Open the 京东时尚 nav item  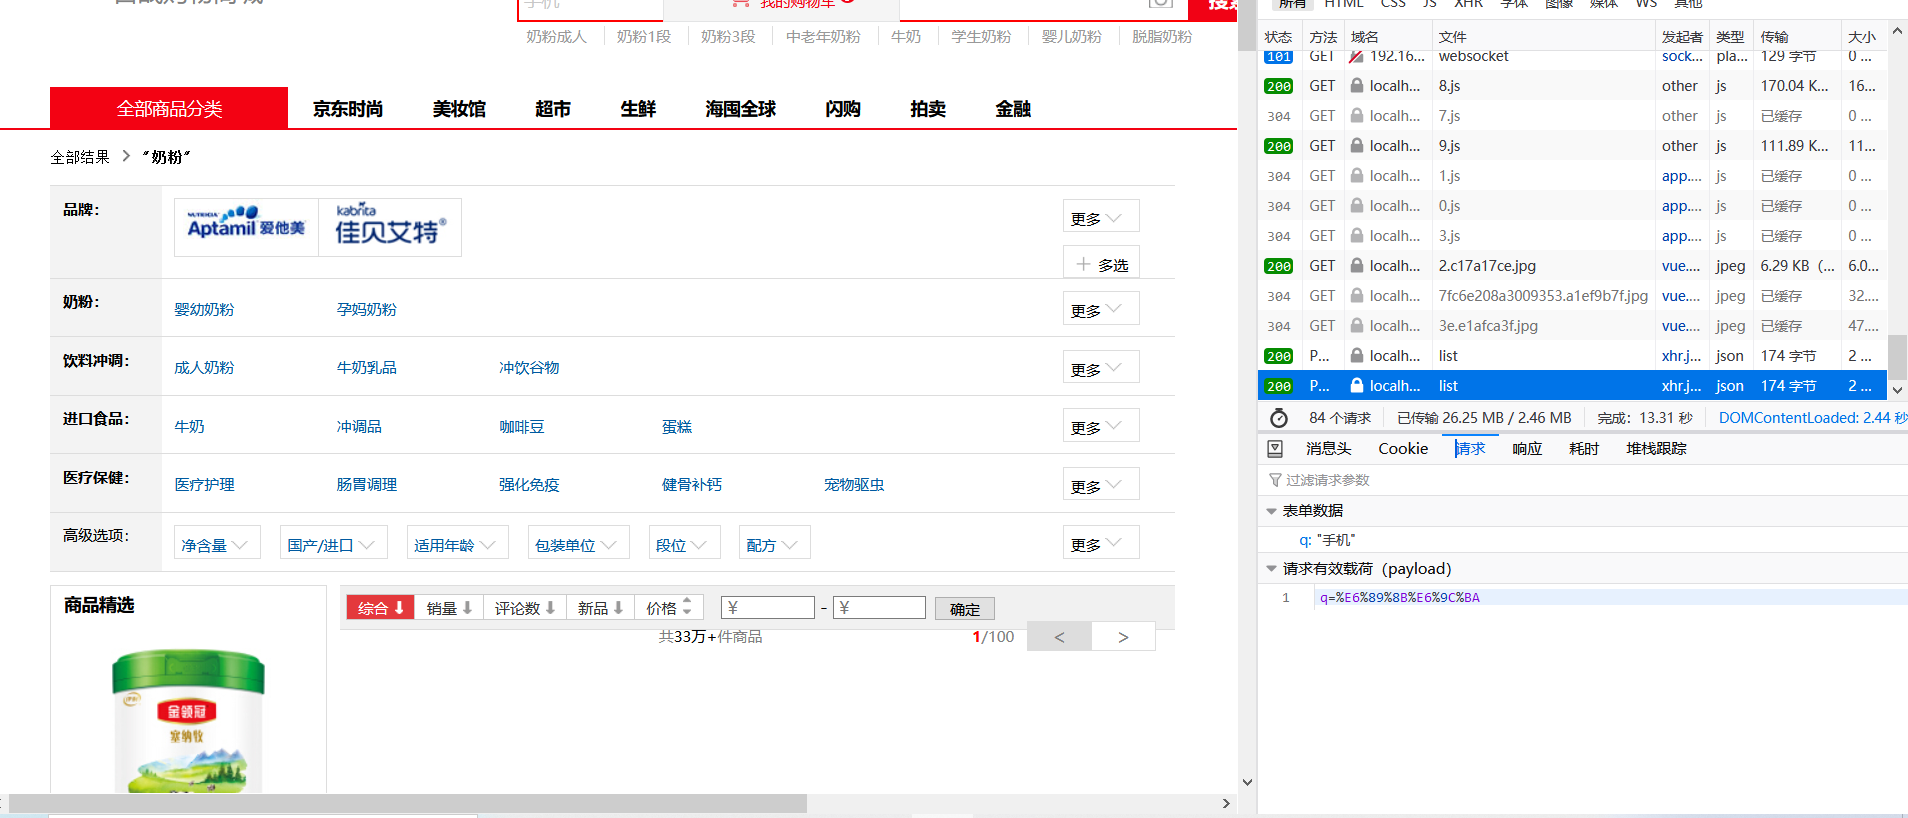point(348,109)
